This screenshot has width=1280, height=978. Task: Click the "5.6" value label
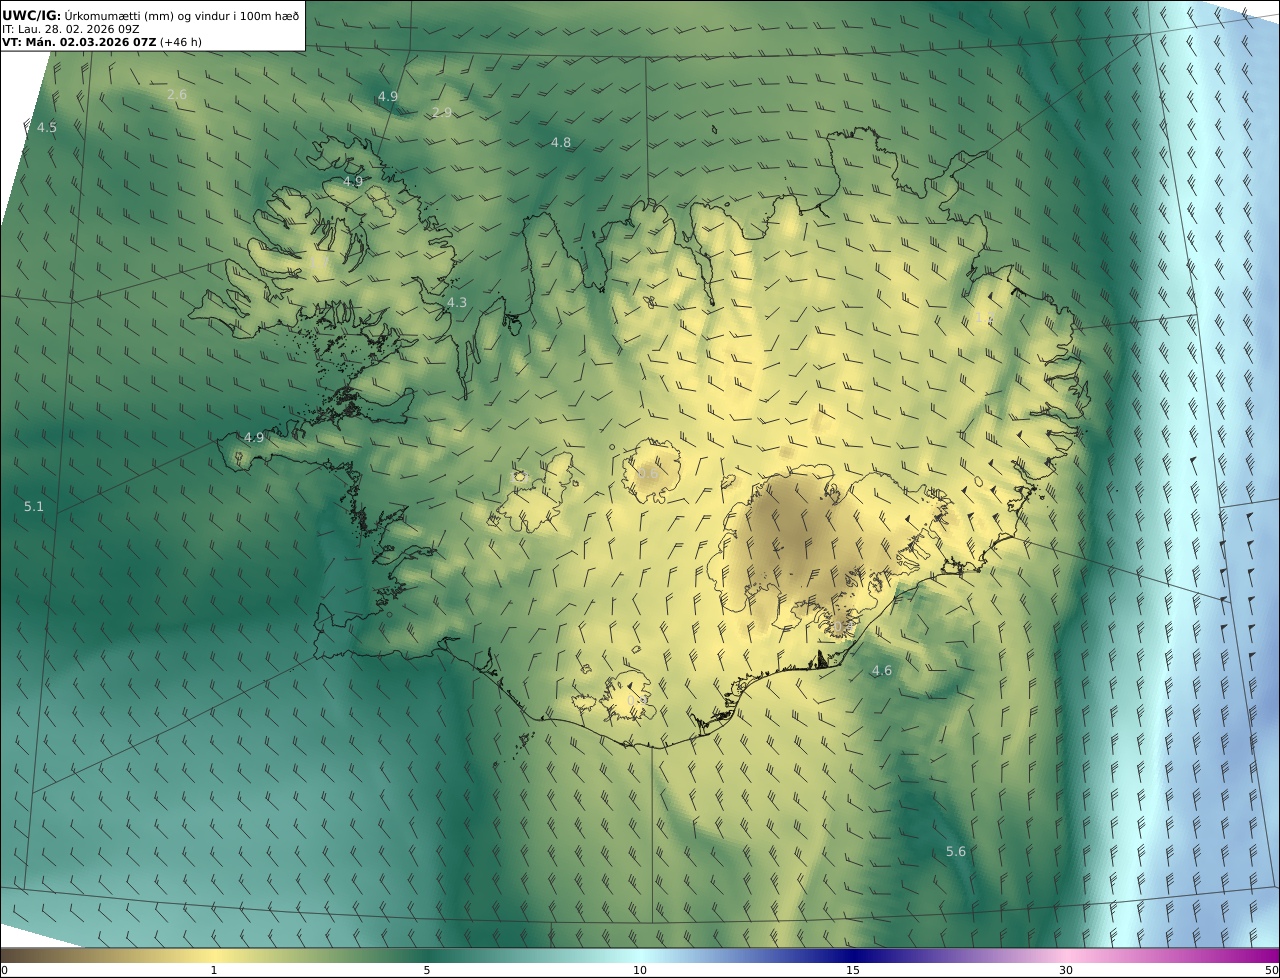click(956, 852)
